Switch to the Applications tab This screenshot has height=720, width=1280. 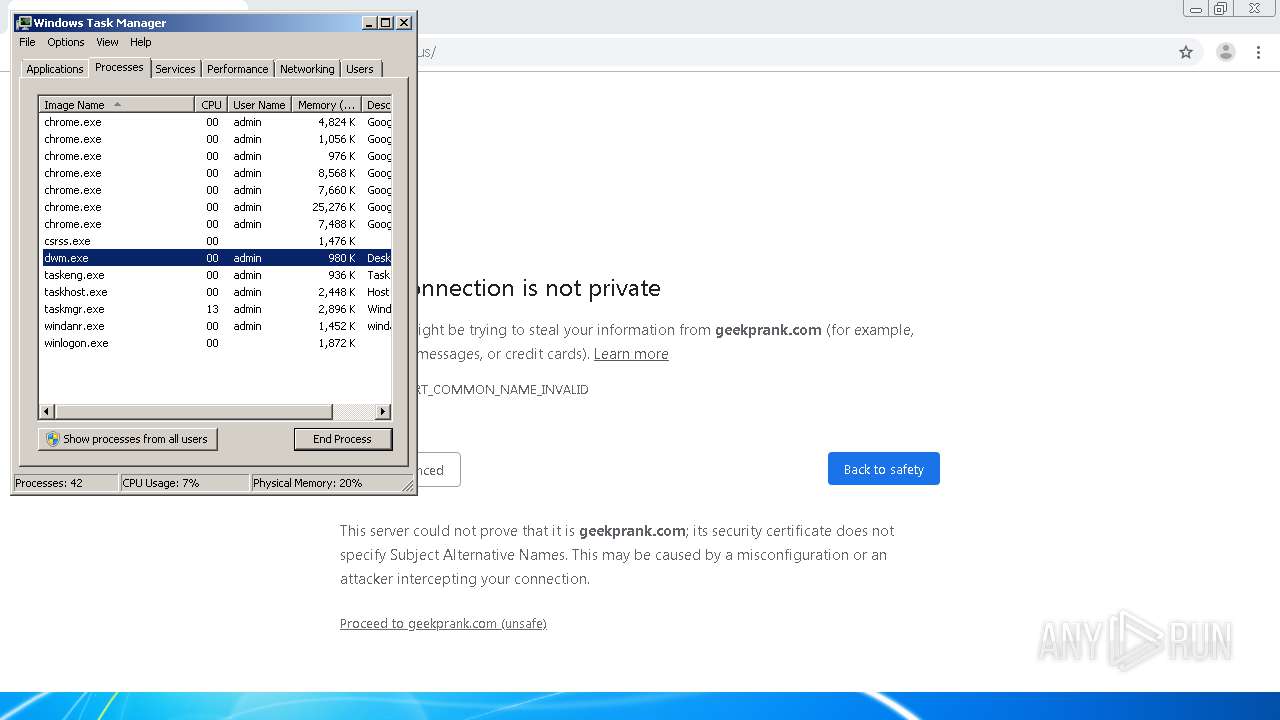(54, 69)
